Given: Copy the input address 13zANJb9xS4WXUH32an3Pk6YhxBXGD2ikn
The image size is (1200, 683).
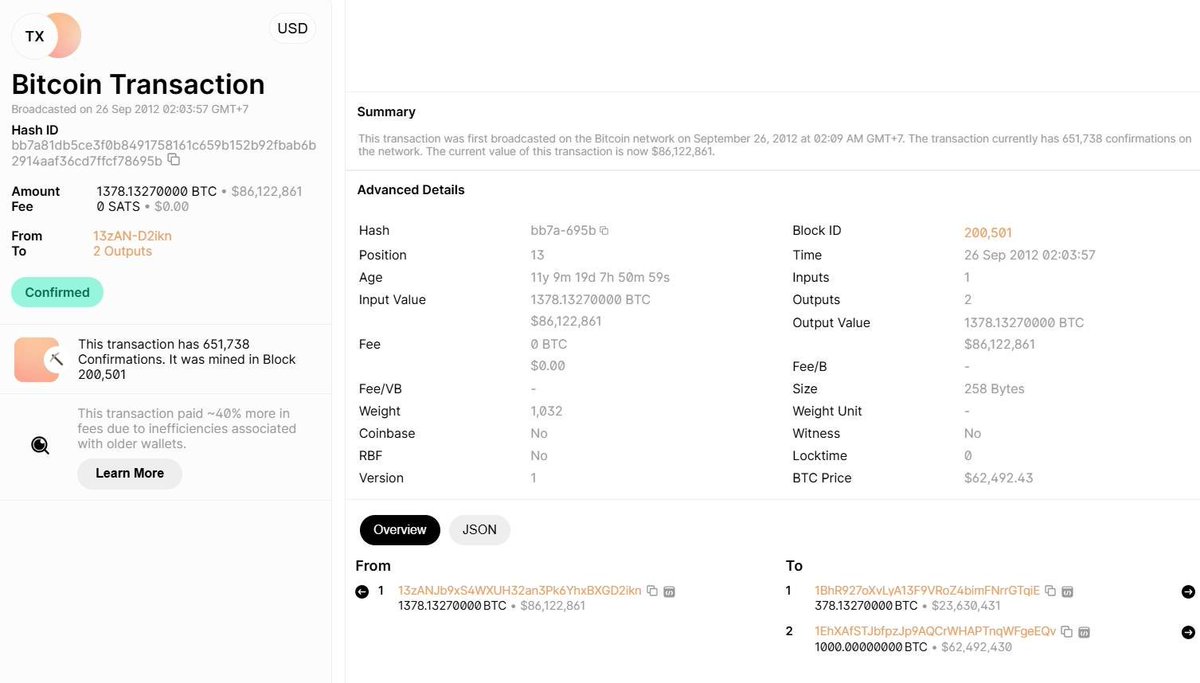Looking at the screenshot, I should click(652, 590).
